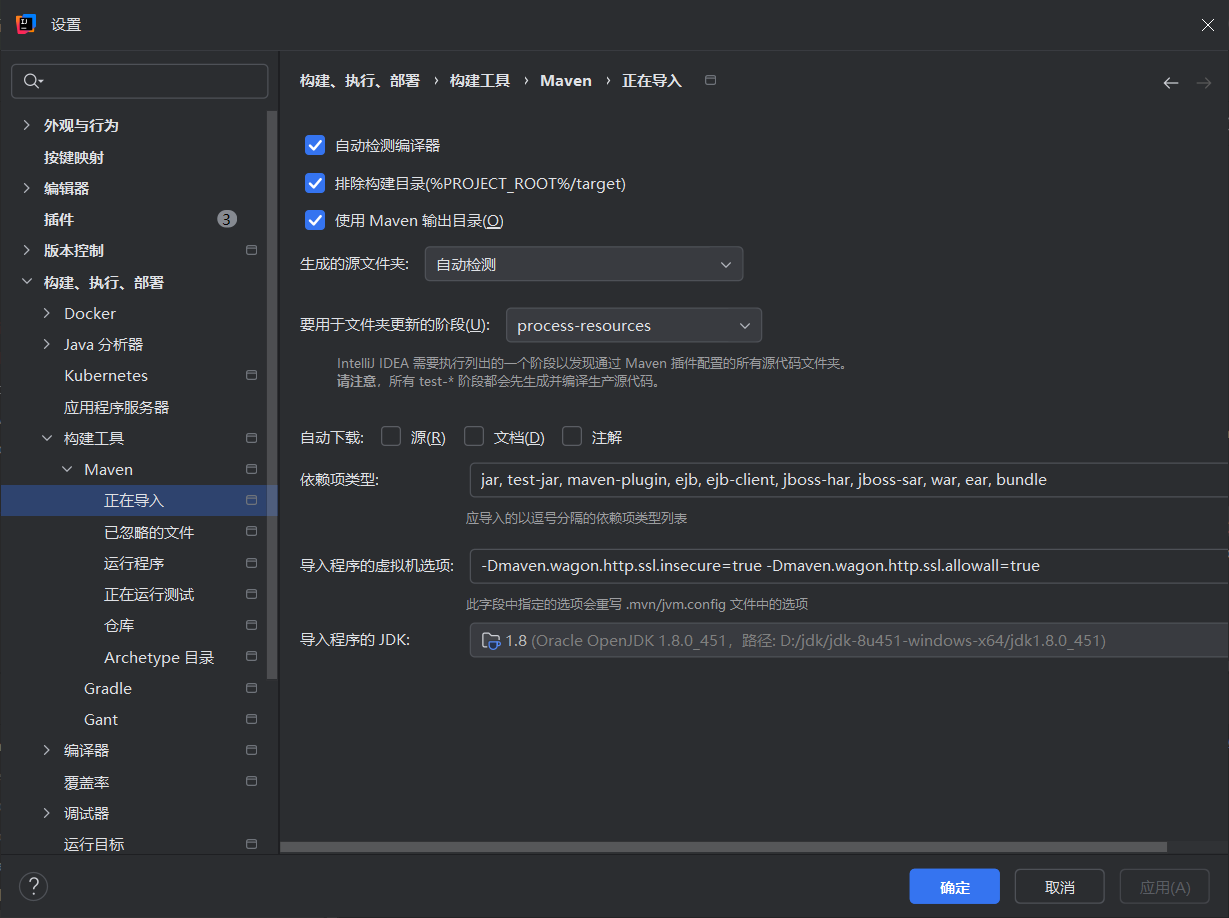The width and height of the screenshot is (1229, 918).
Task: Click the project-level icon next to 仓库
Action: click(252, 625)
